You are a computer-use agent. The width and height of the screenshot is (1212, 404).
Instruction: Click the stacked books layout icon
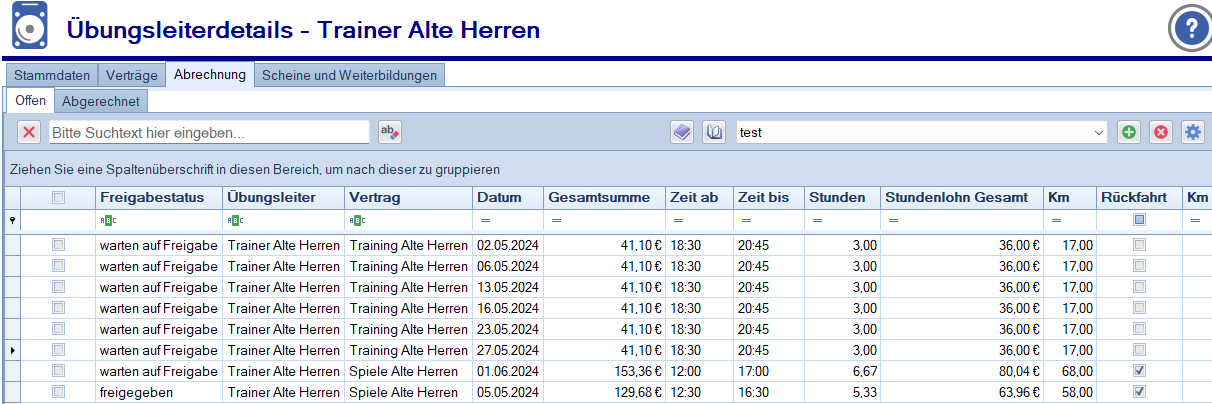(x=682, y=132)
